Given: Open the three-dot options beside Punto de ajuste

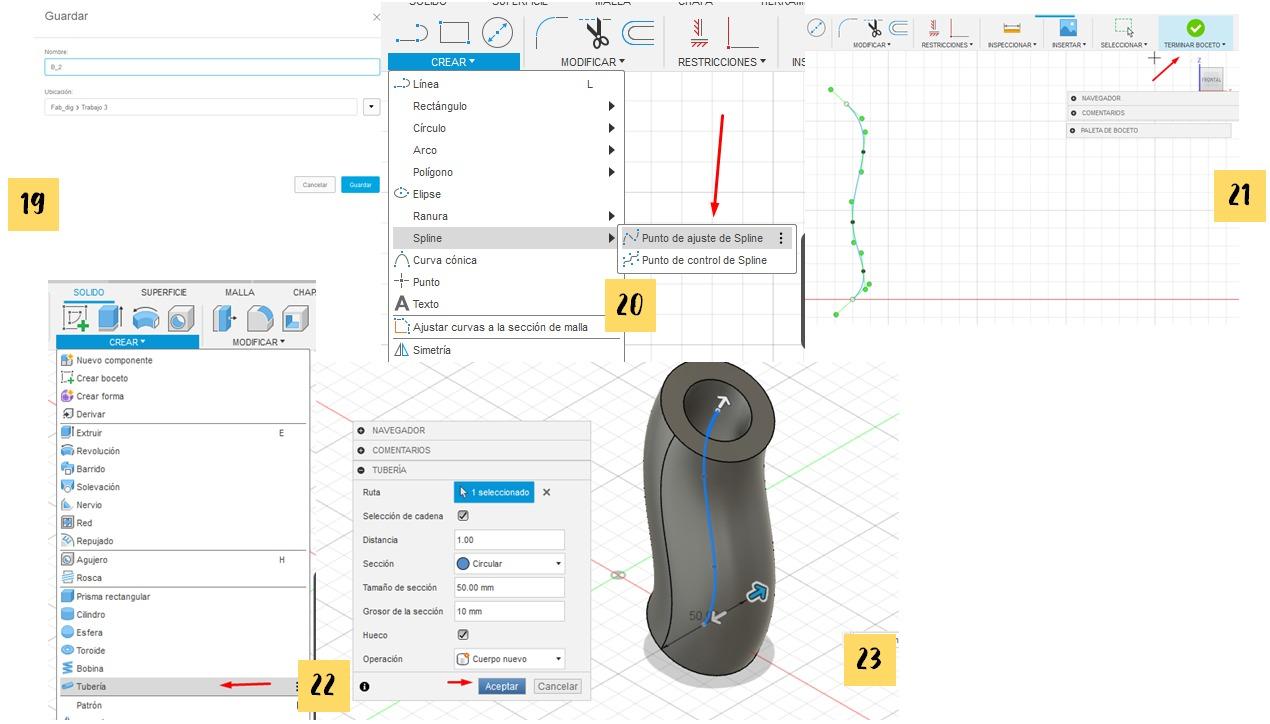Looking at the screenshot, I should (x=781, y=238).
